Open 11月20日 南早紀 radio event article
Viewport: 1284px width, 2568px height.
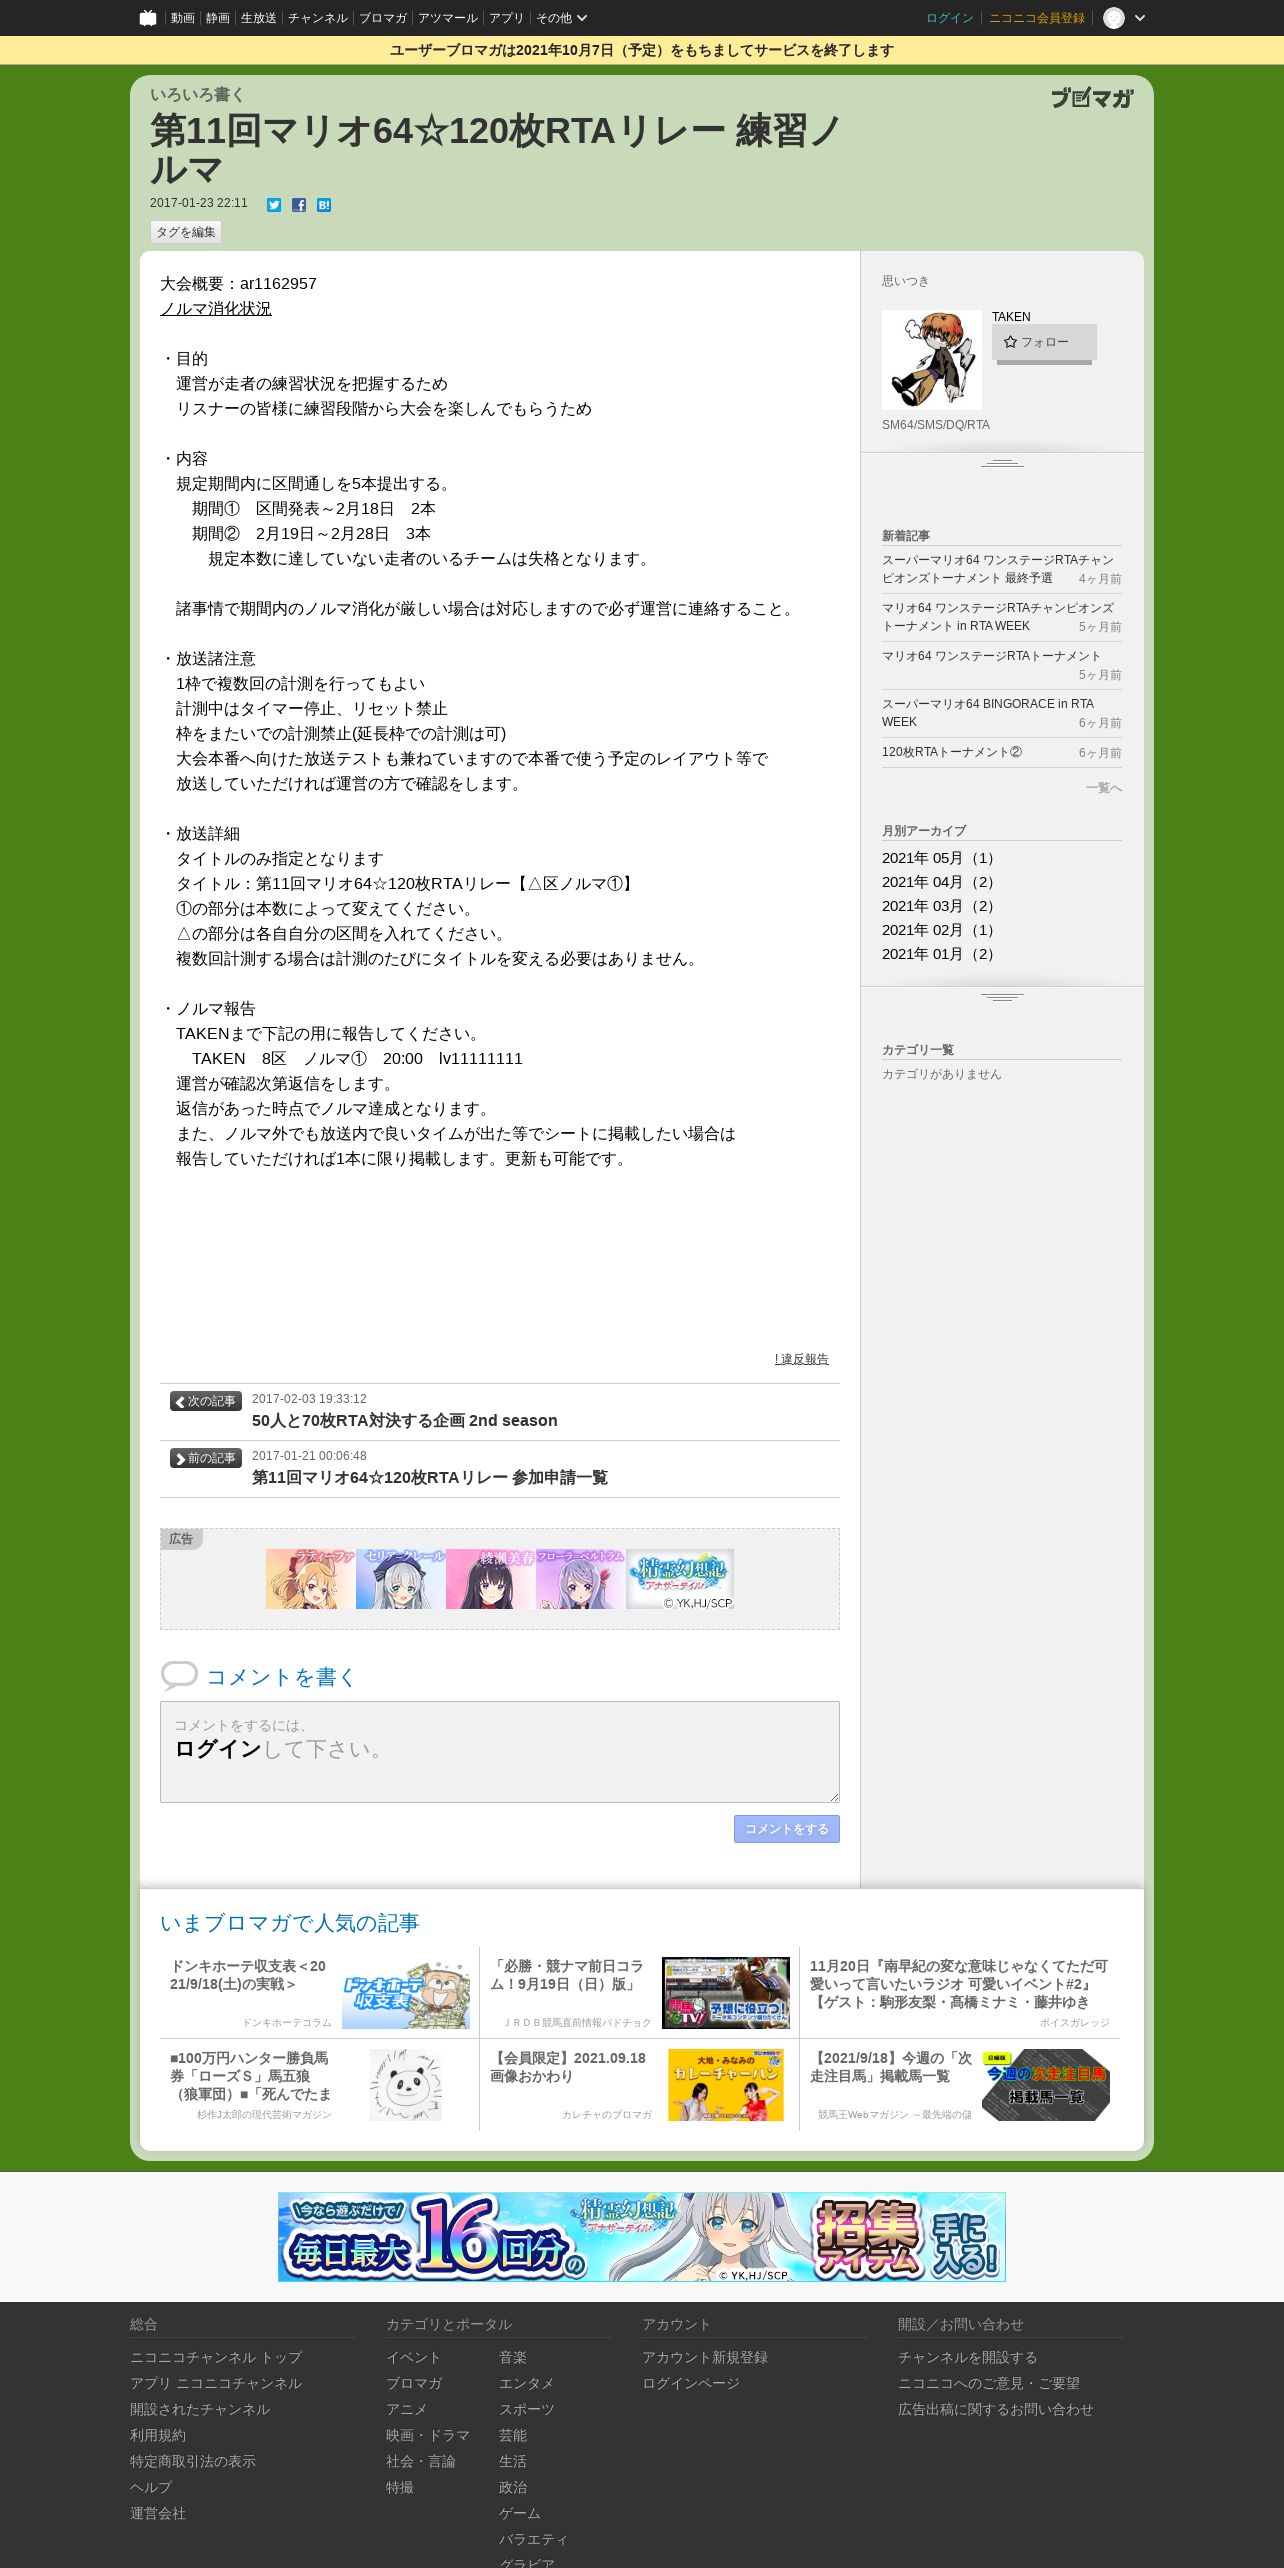(959, 1984)
